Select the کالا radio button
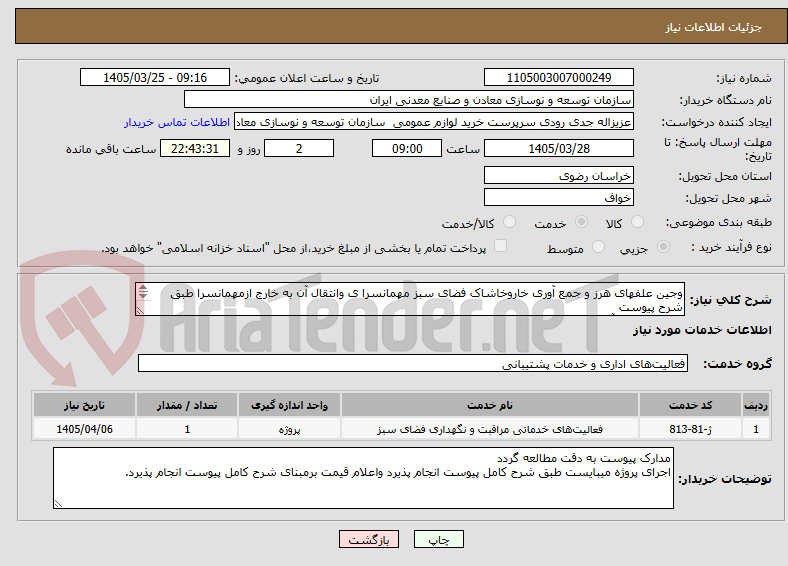The image size is (788, 566). click(637, 222)
